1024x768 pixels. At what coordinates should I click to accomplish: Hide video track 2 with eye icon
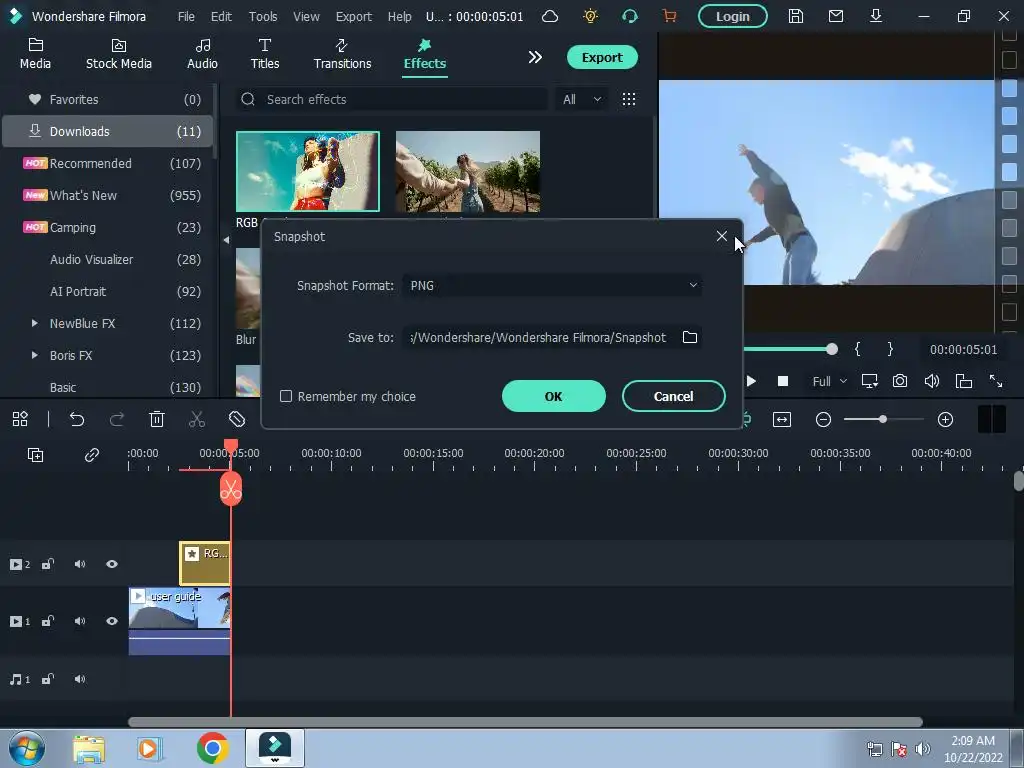(x=112, y=564)
